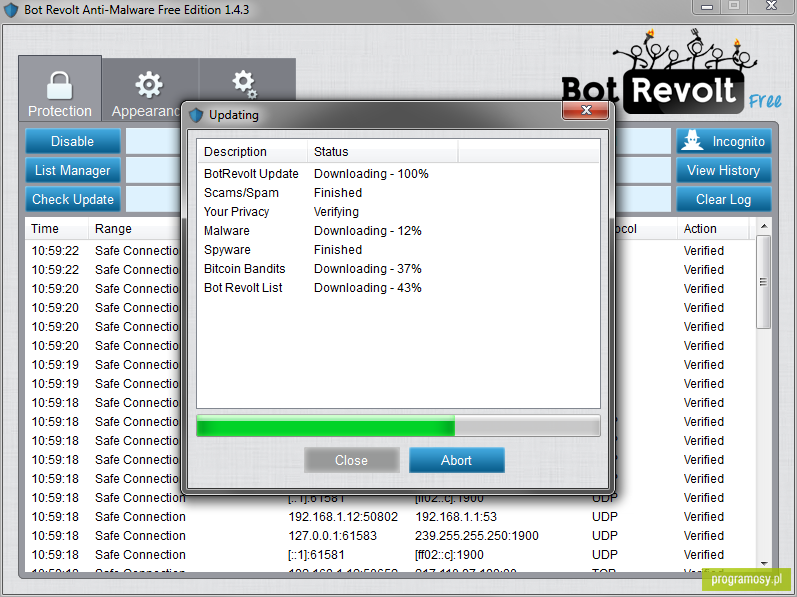Enable Incognito mode

click(724, 141)
